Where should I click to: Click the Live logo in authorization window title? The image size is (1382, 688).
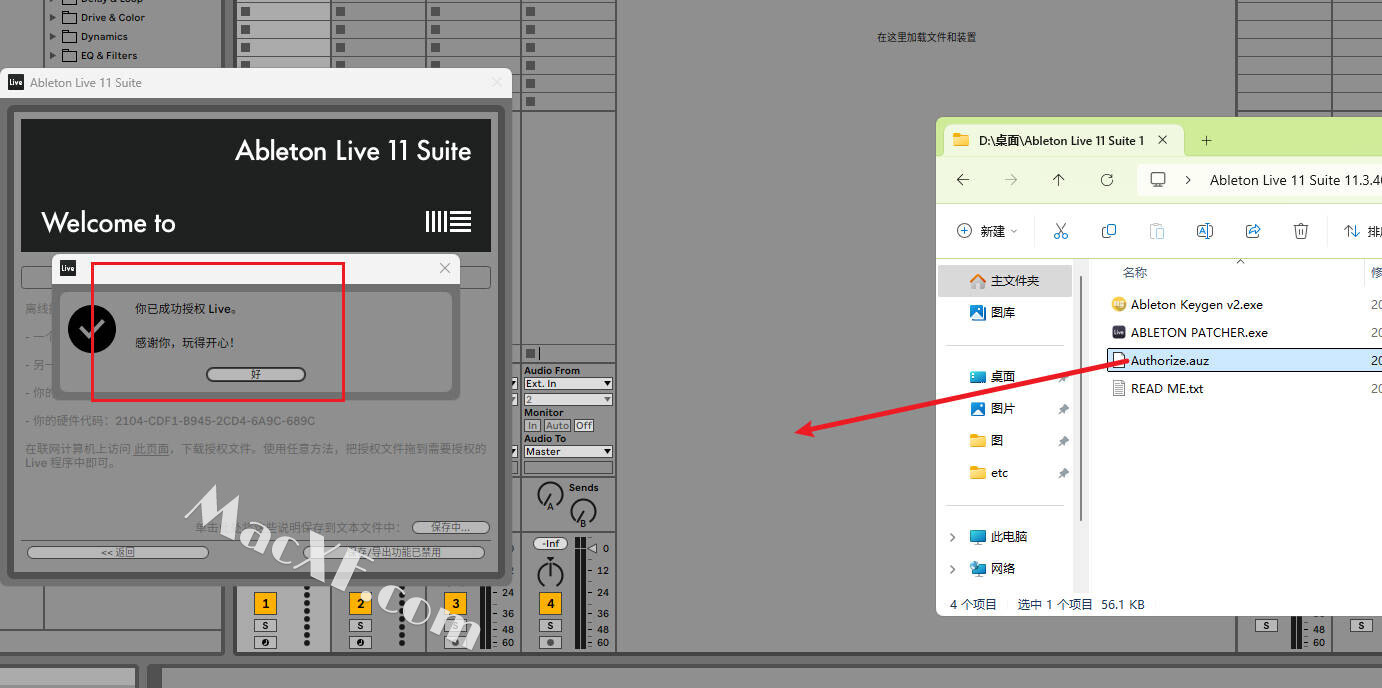click(16, 83)
